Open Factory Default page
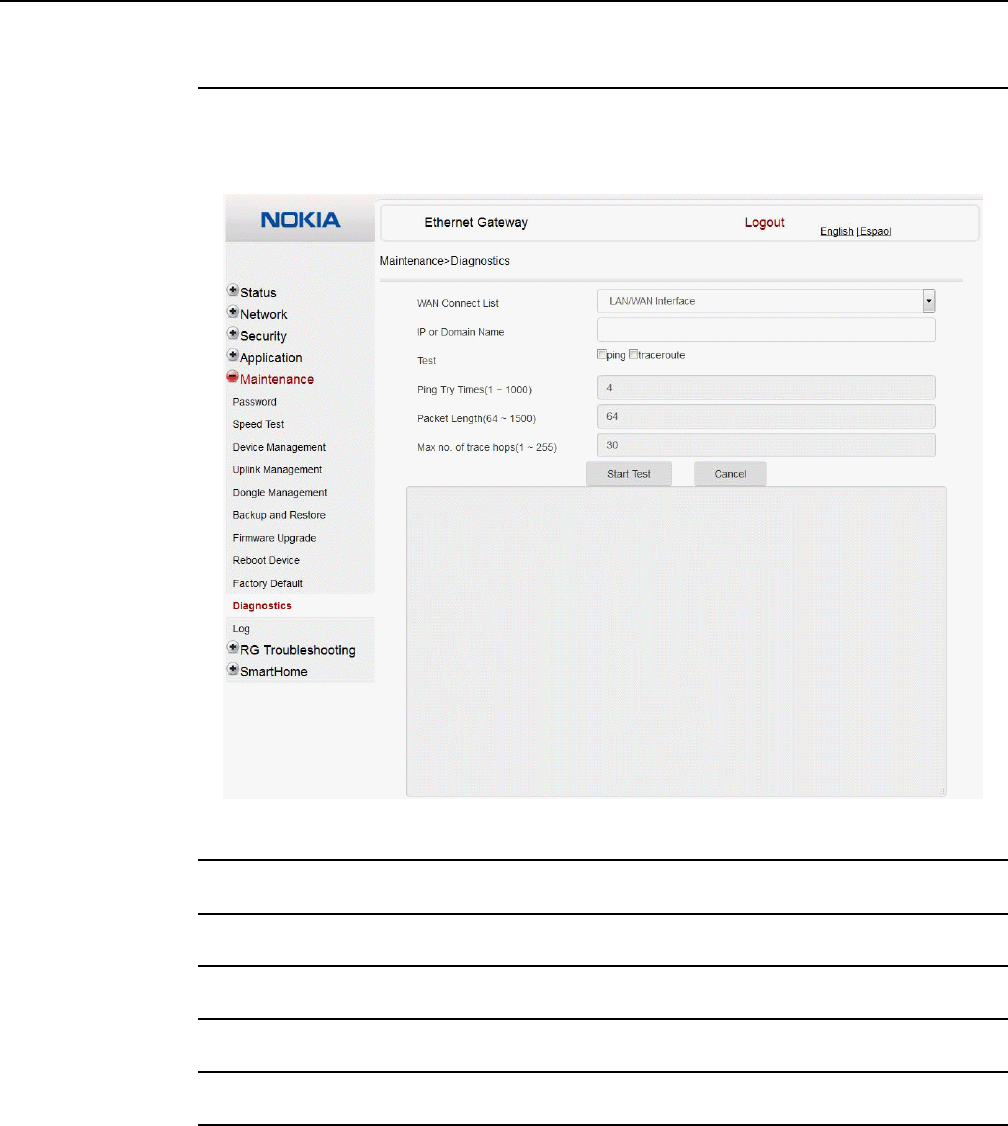1008x1126 pixels. click(268, 583)
